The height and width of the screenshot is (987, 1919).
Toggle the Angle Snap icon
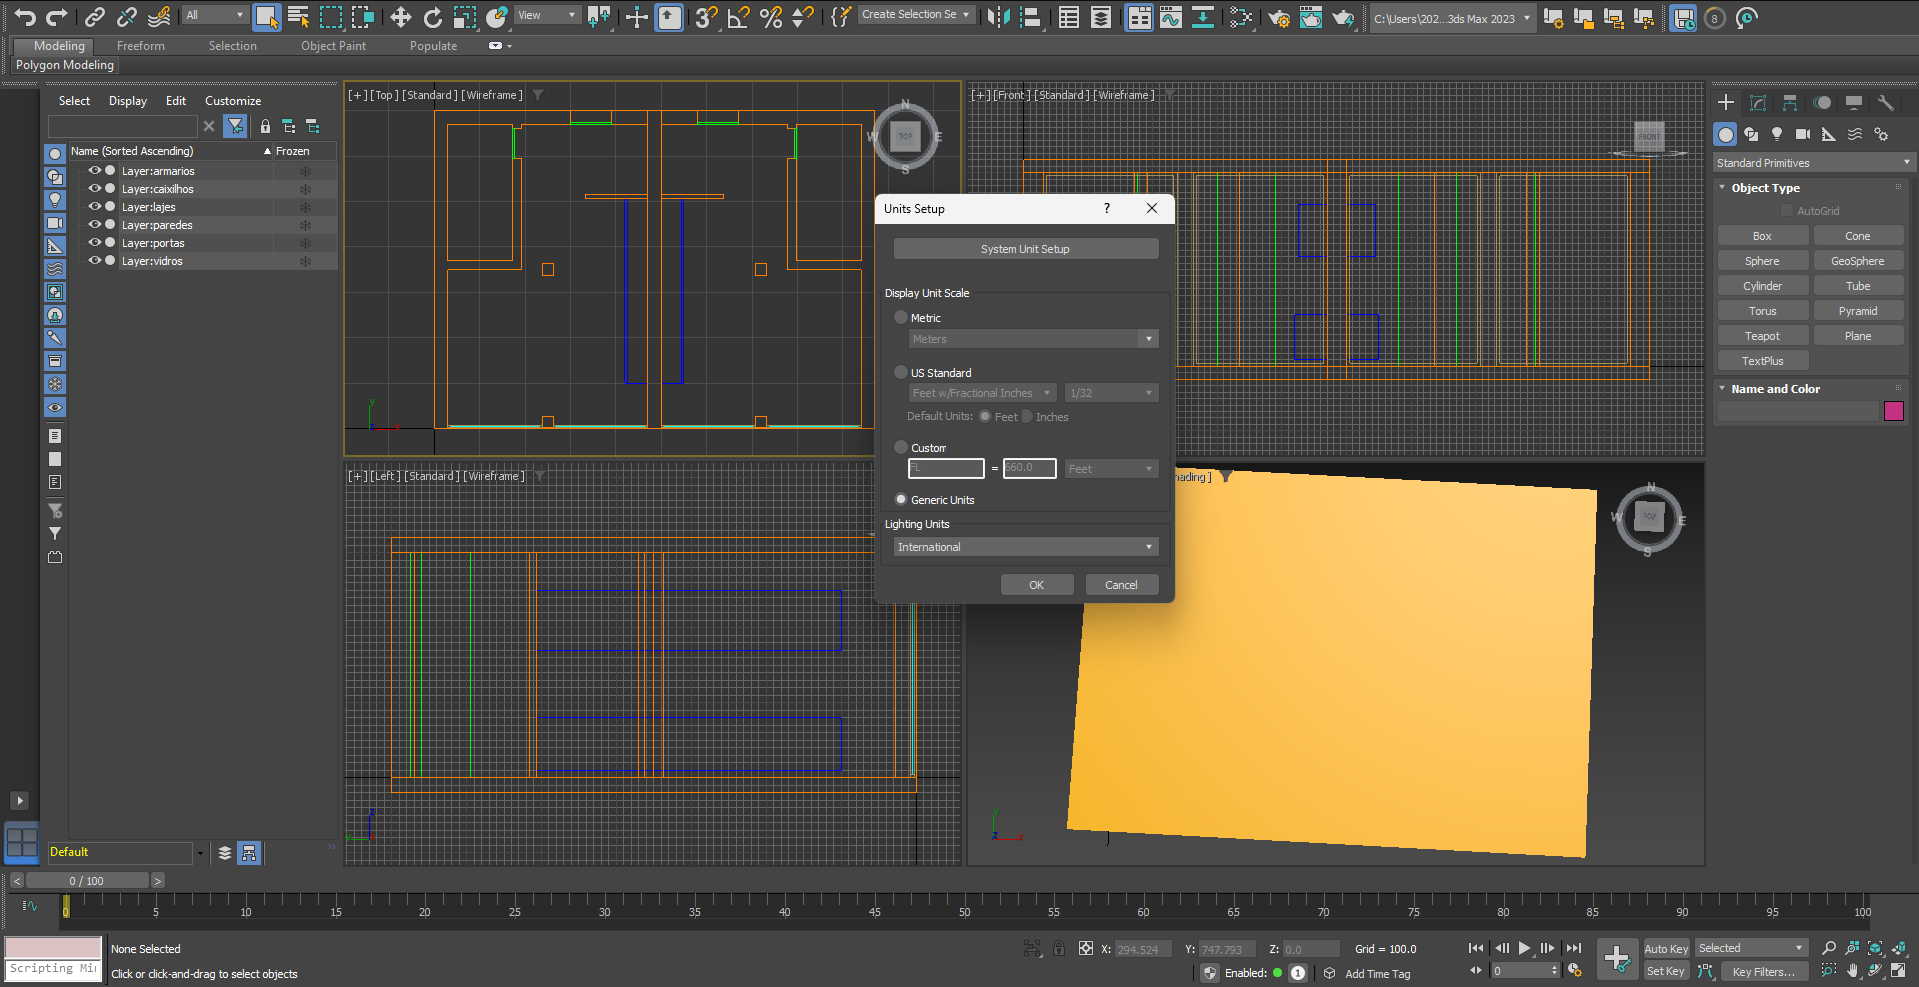tap(738, 17)
